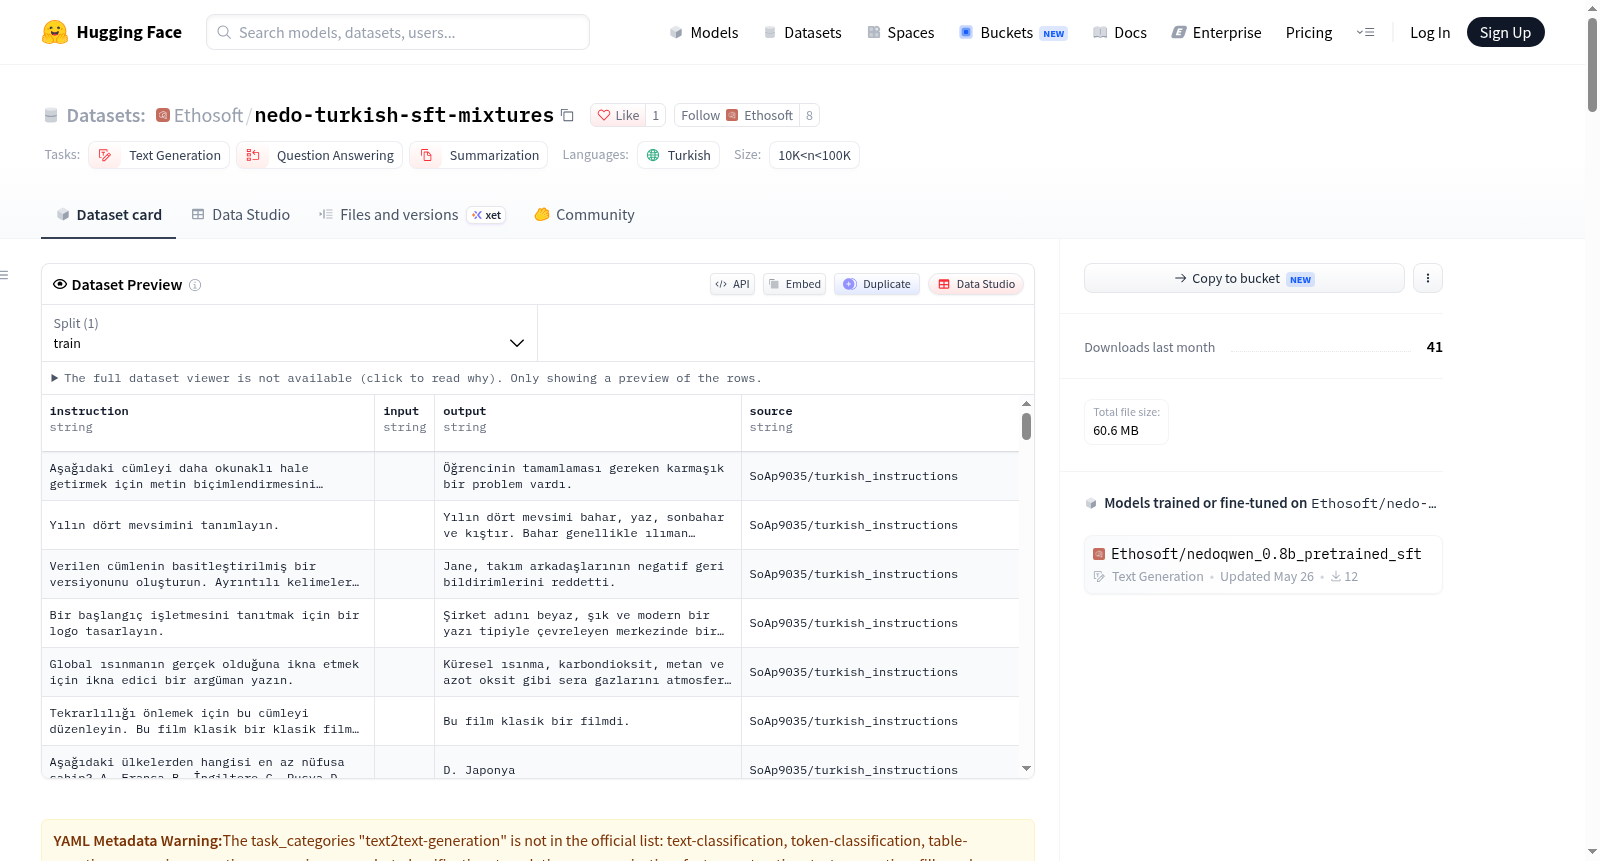Viewport: 1600px width, 861px height.
Task: Click the nedoqwen model avatar icon
Action: tap(1099, 554)
